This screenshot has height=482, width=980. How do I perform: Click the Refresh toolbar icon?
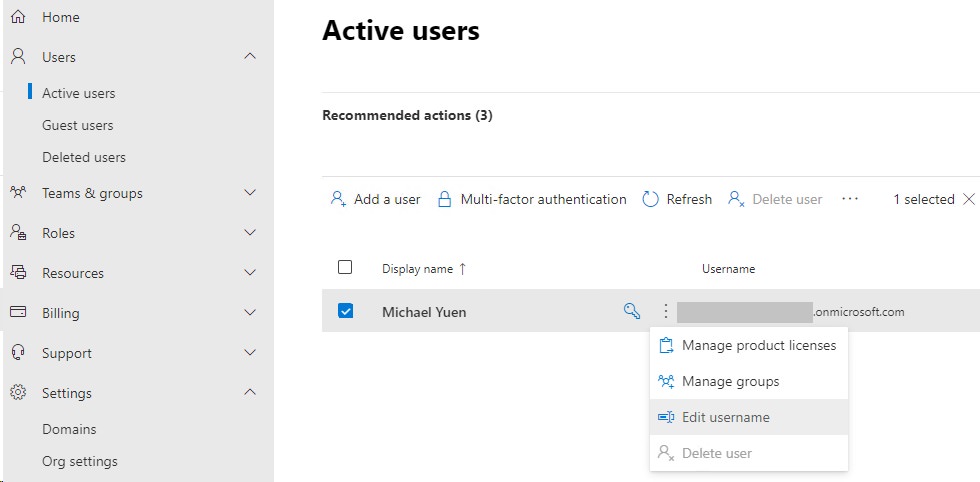pyautogui.click(x=650, y=199)
